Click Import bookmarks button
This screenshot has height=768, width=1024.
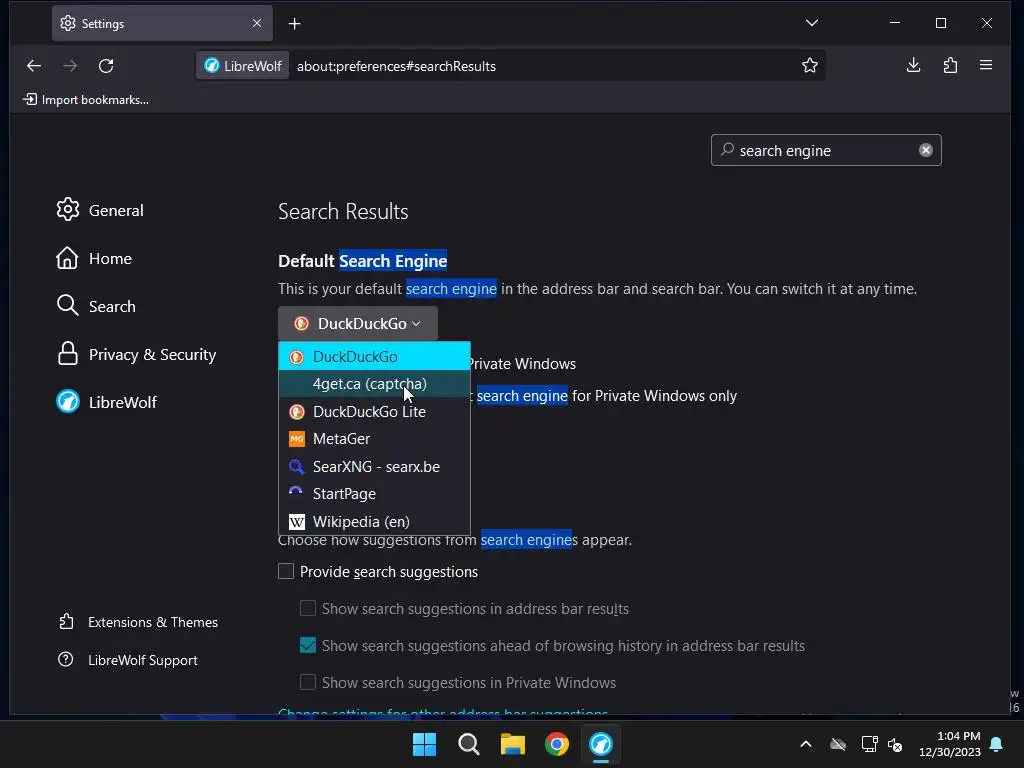point(86,100)
